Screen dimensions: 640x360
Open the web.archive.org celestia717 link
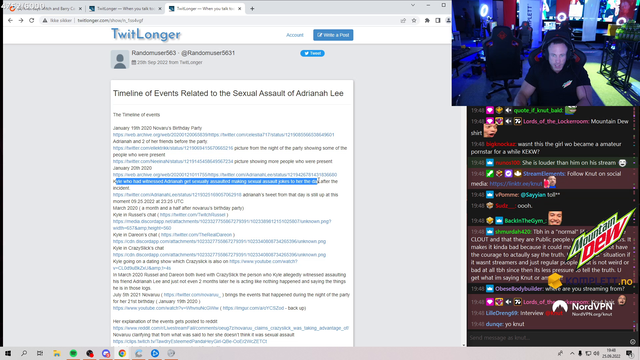coord(224,135)
